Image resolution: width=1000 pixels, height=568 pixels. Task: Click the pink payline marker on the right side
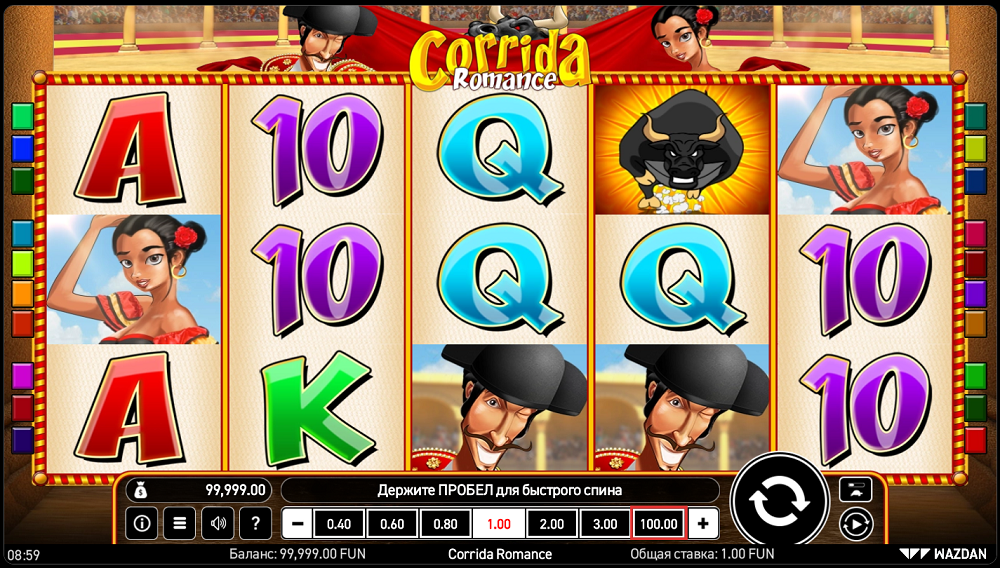click(x=975, y=233)
